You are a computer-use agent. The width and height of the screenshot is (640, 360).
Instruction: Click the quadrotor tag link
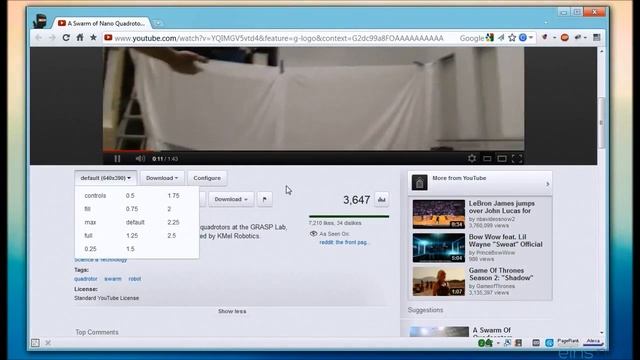[86, 279]
